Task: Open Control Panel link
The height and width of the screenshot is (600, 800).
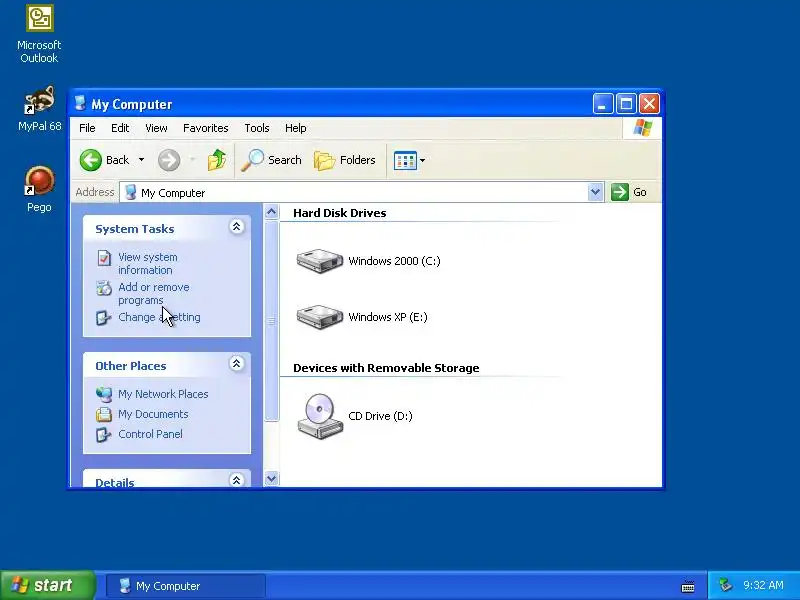Action: point(150,434)
